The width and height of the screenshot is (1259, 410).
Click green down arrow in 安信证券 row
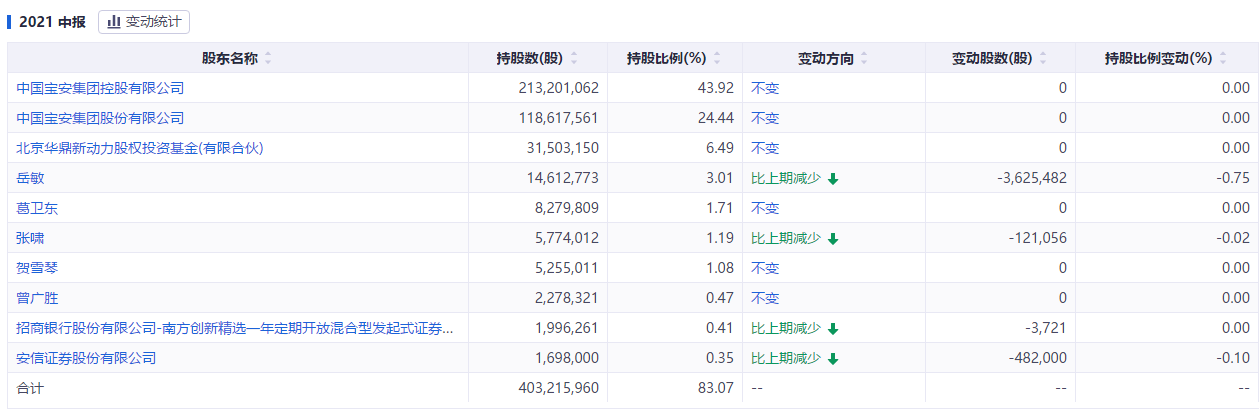click(x=833, y=359)
